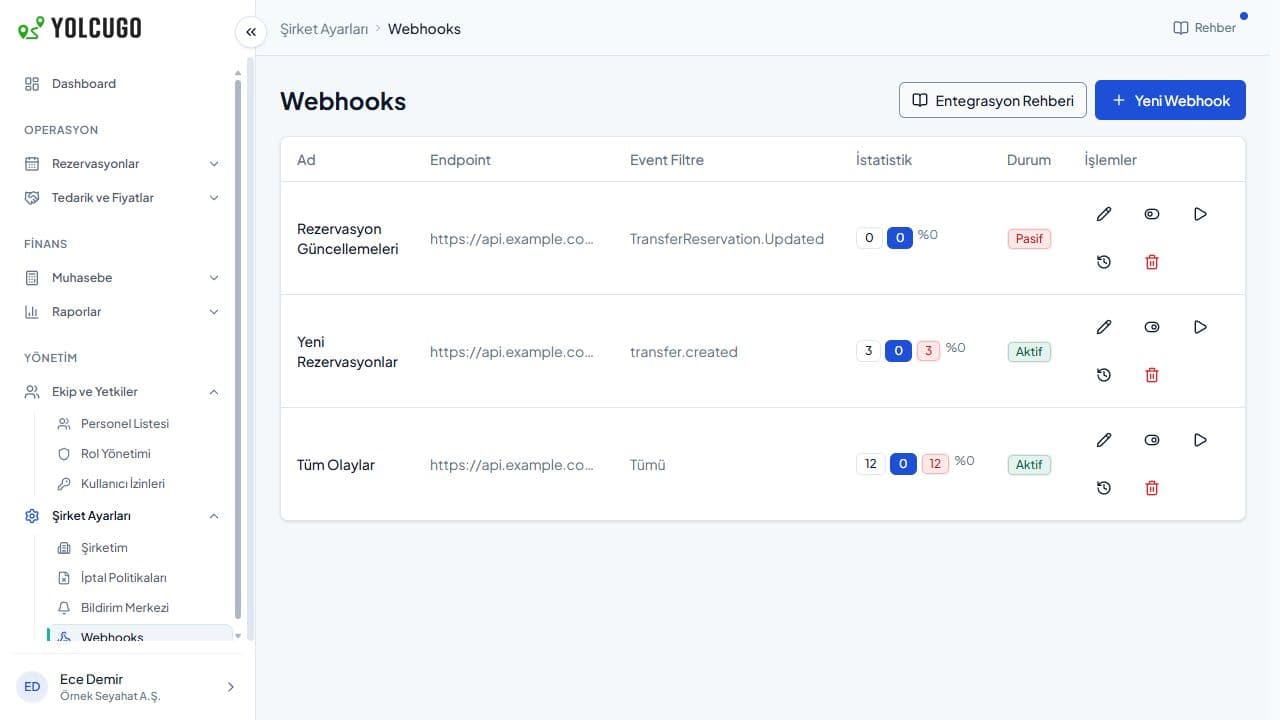Open the Şirketim settings page
The image size is (1280, 720).
(x=139, y=548)
